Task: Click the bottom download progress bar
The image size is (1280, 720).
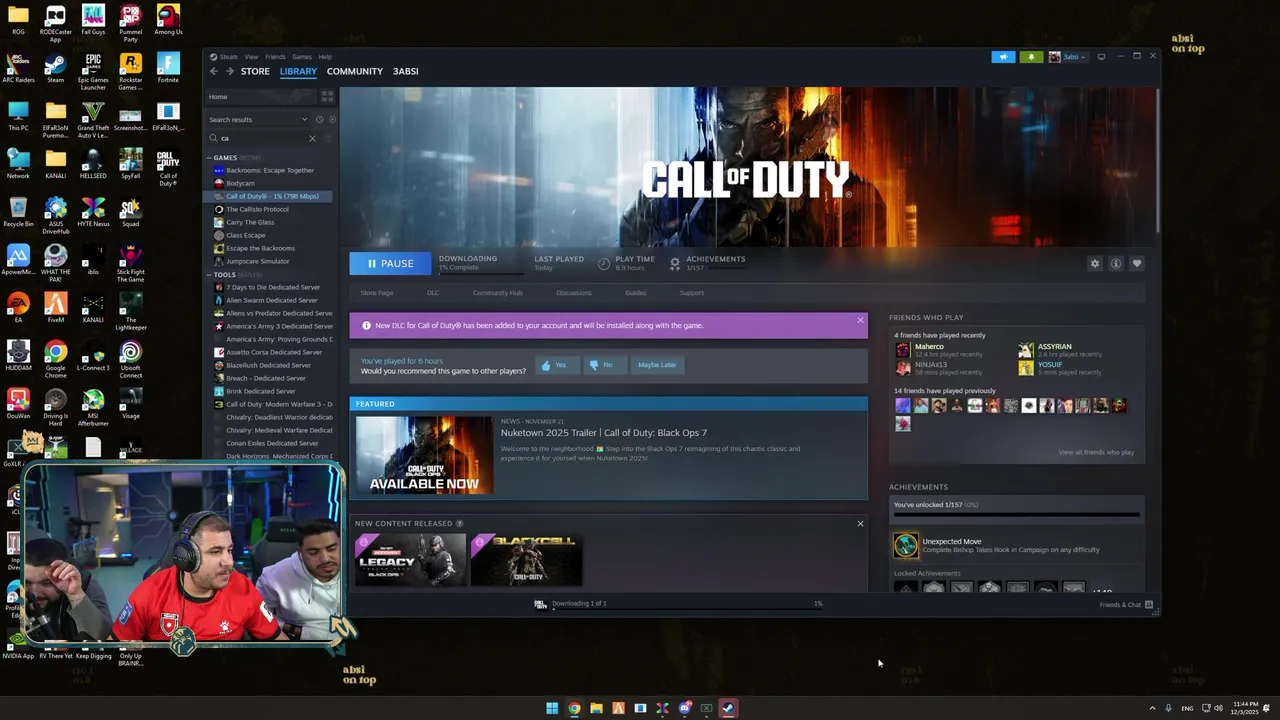Action: [x=686, y=608]
